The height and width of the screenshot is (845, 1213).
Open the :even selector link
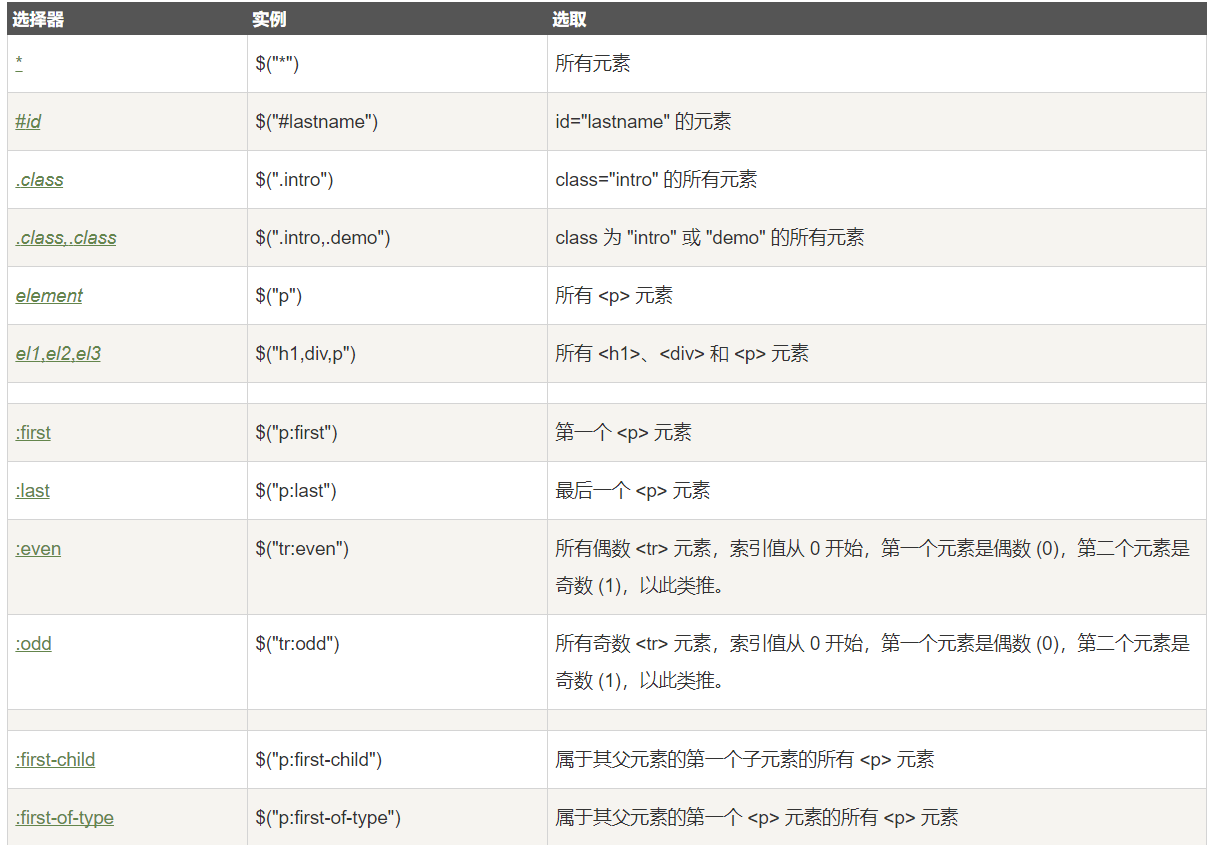tap(38, 549)
